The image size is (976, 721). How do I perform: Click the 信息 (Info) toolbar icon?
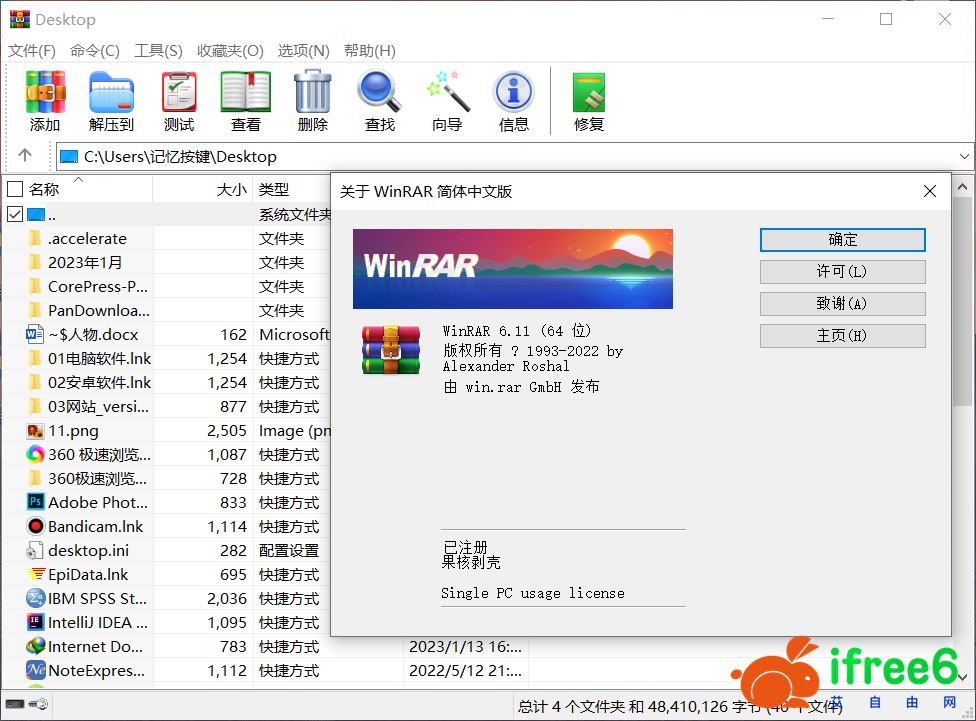514,101
